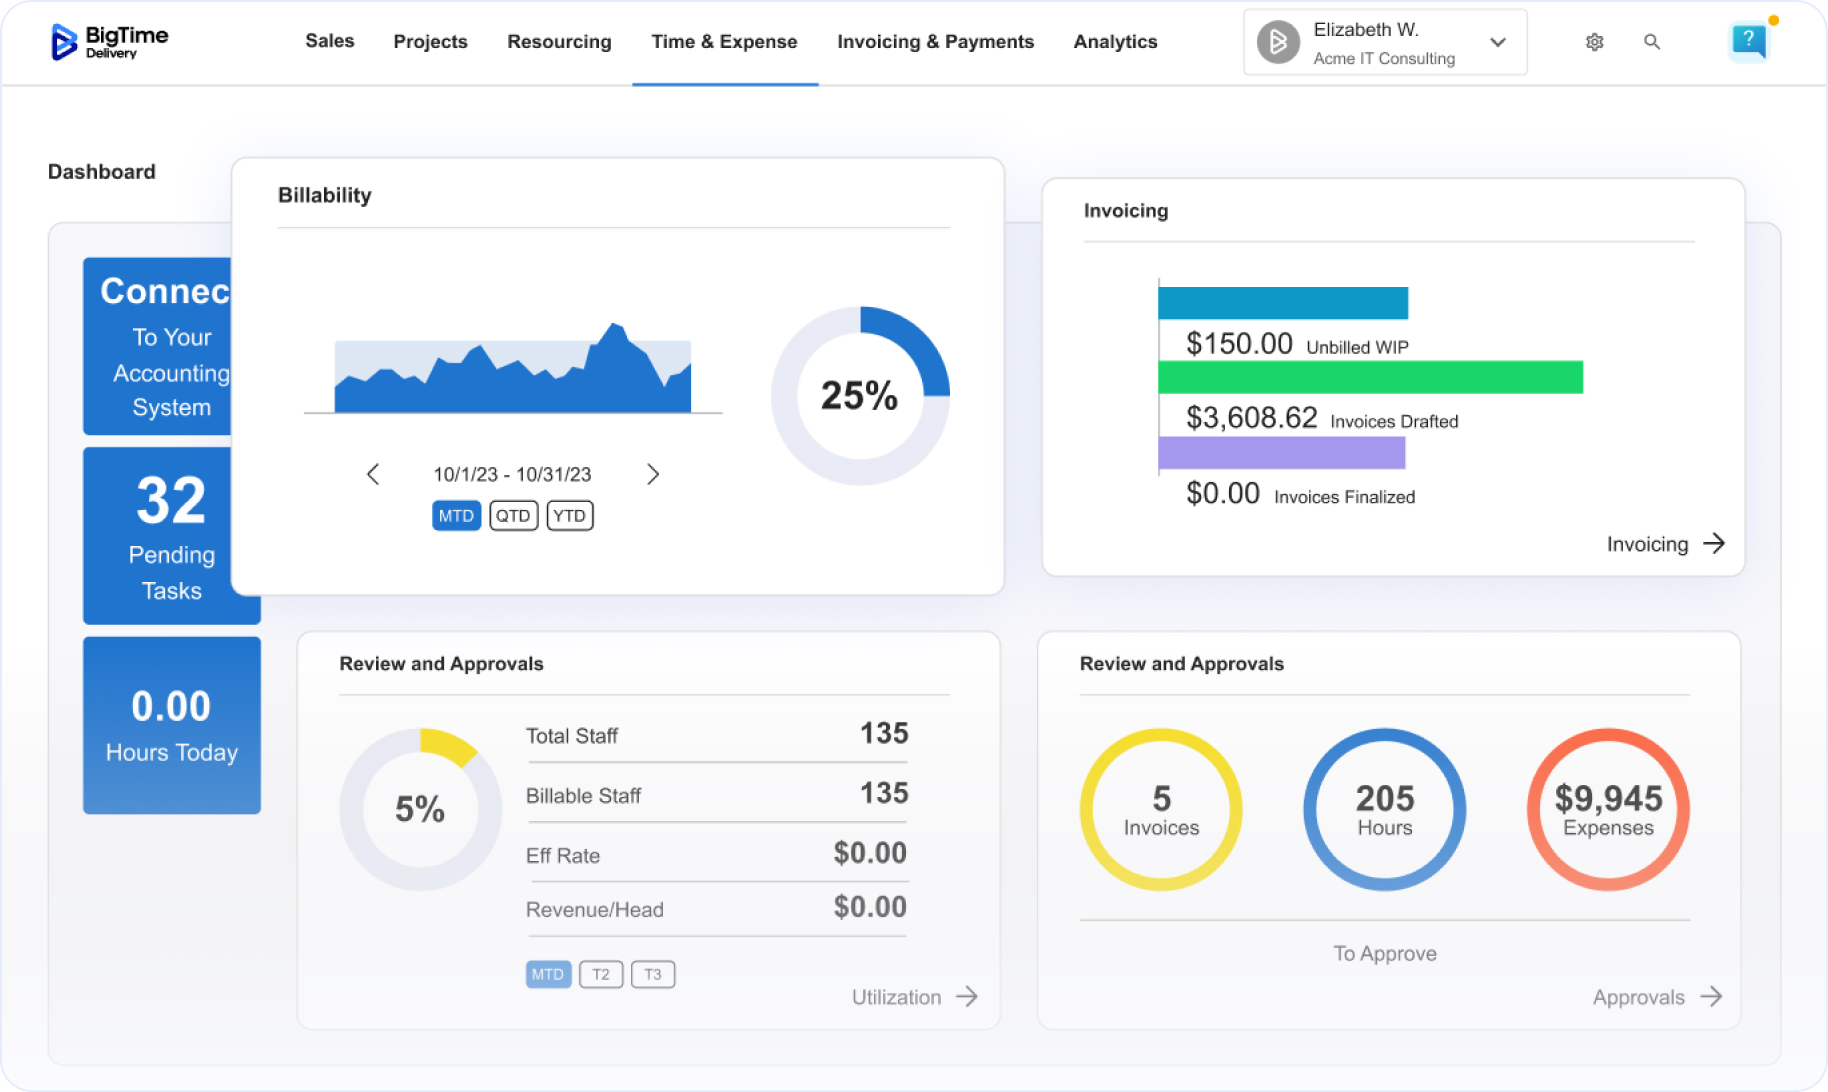The height and width of the screenshot is (1092, 1828).
Task: Open settings via the gear icon
Action: (1594, 42)
